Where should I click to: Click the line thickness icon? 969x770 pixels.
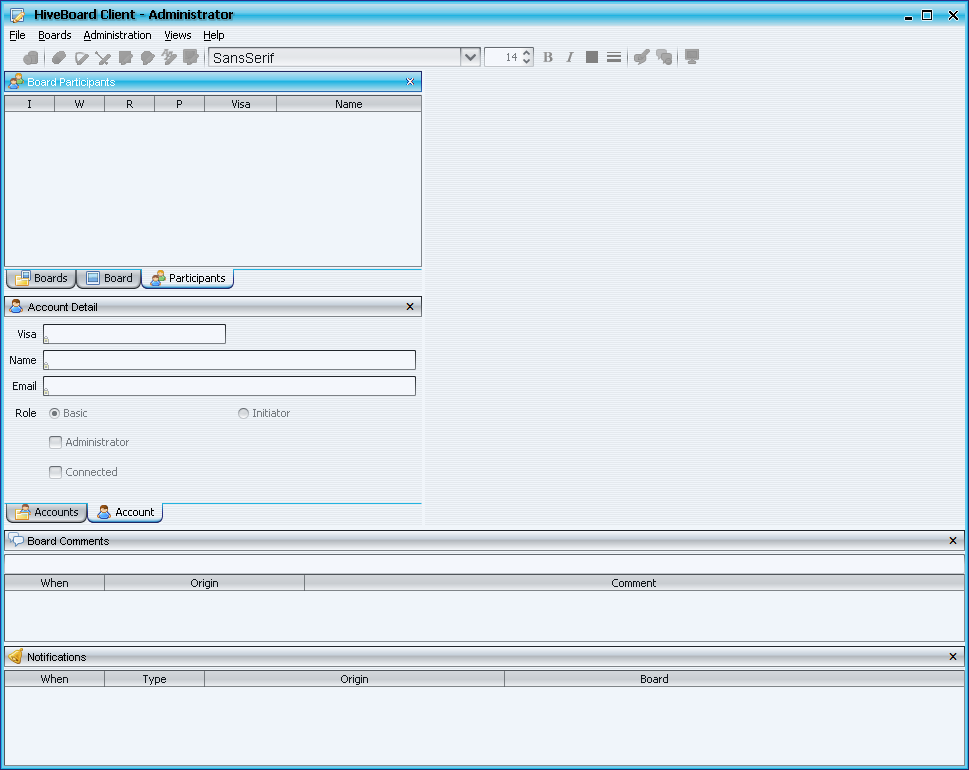(x=614, y=58)
